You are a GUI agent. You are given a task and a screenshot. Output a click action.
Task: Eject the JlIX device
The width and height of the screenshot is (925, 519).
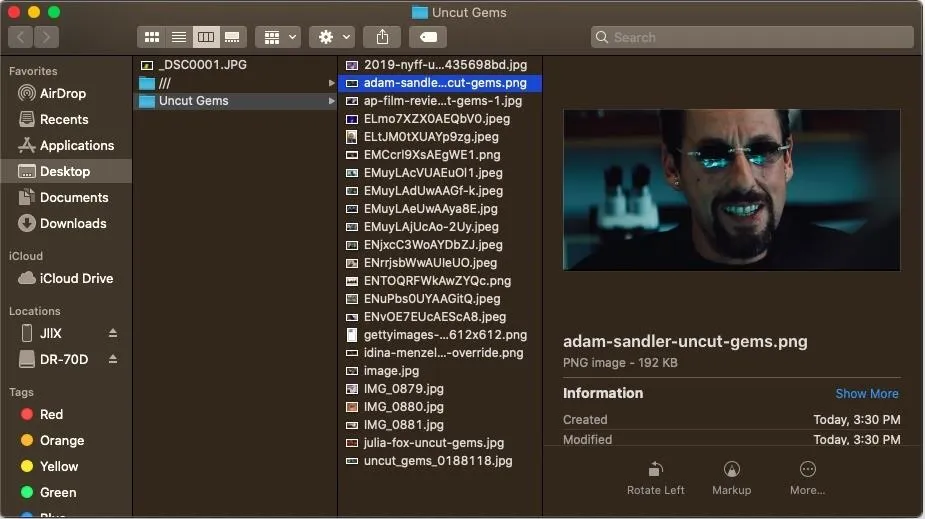tap(113, 333)
